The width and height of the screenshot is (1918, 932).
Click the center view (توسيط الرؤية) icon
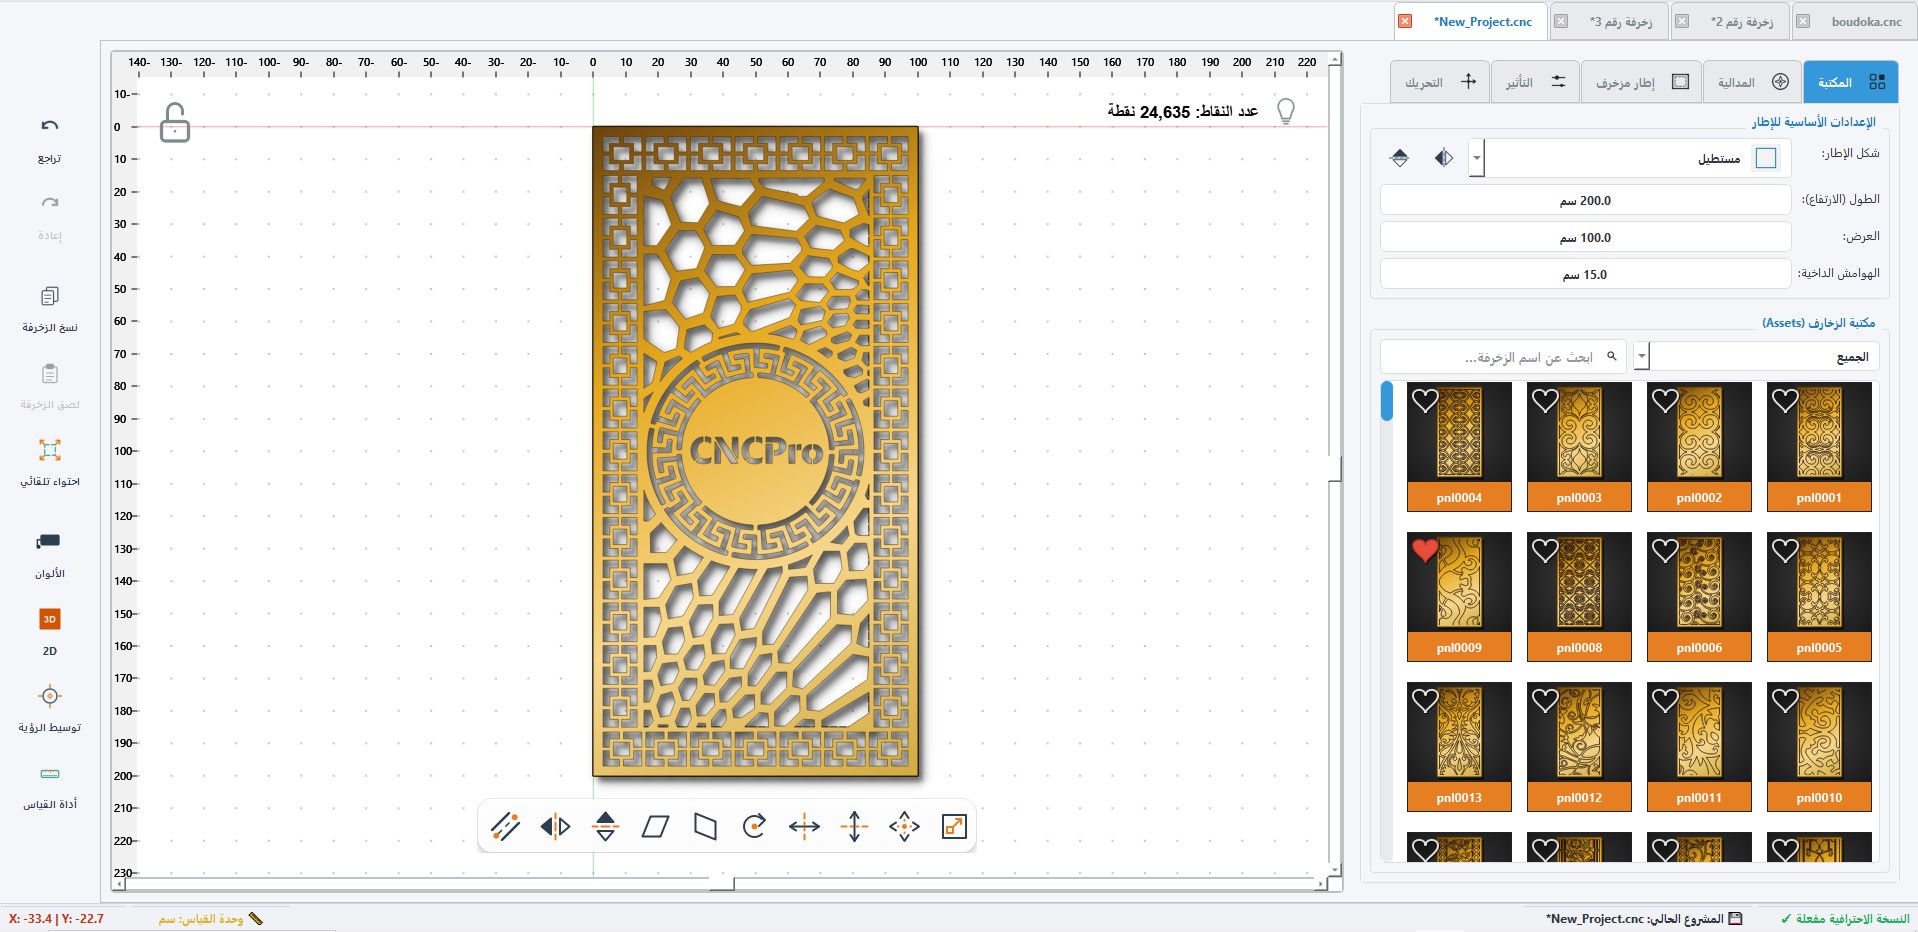tap(50, 696)
